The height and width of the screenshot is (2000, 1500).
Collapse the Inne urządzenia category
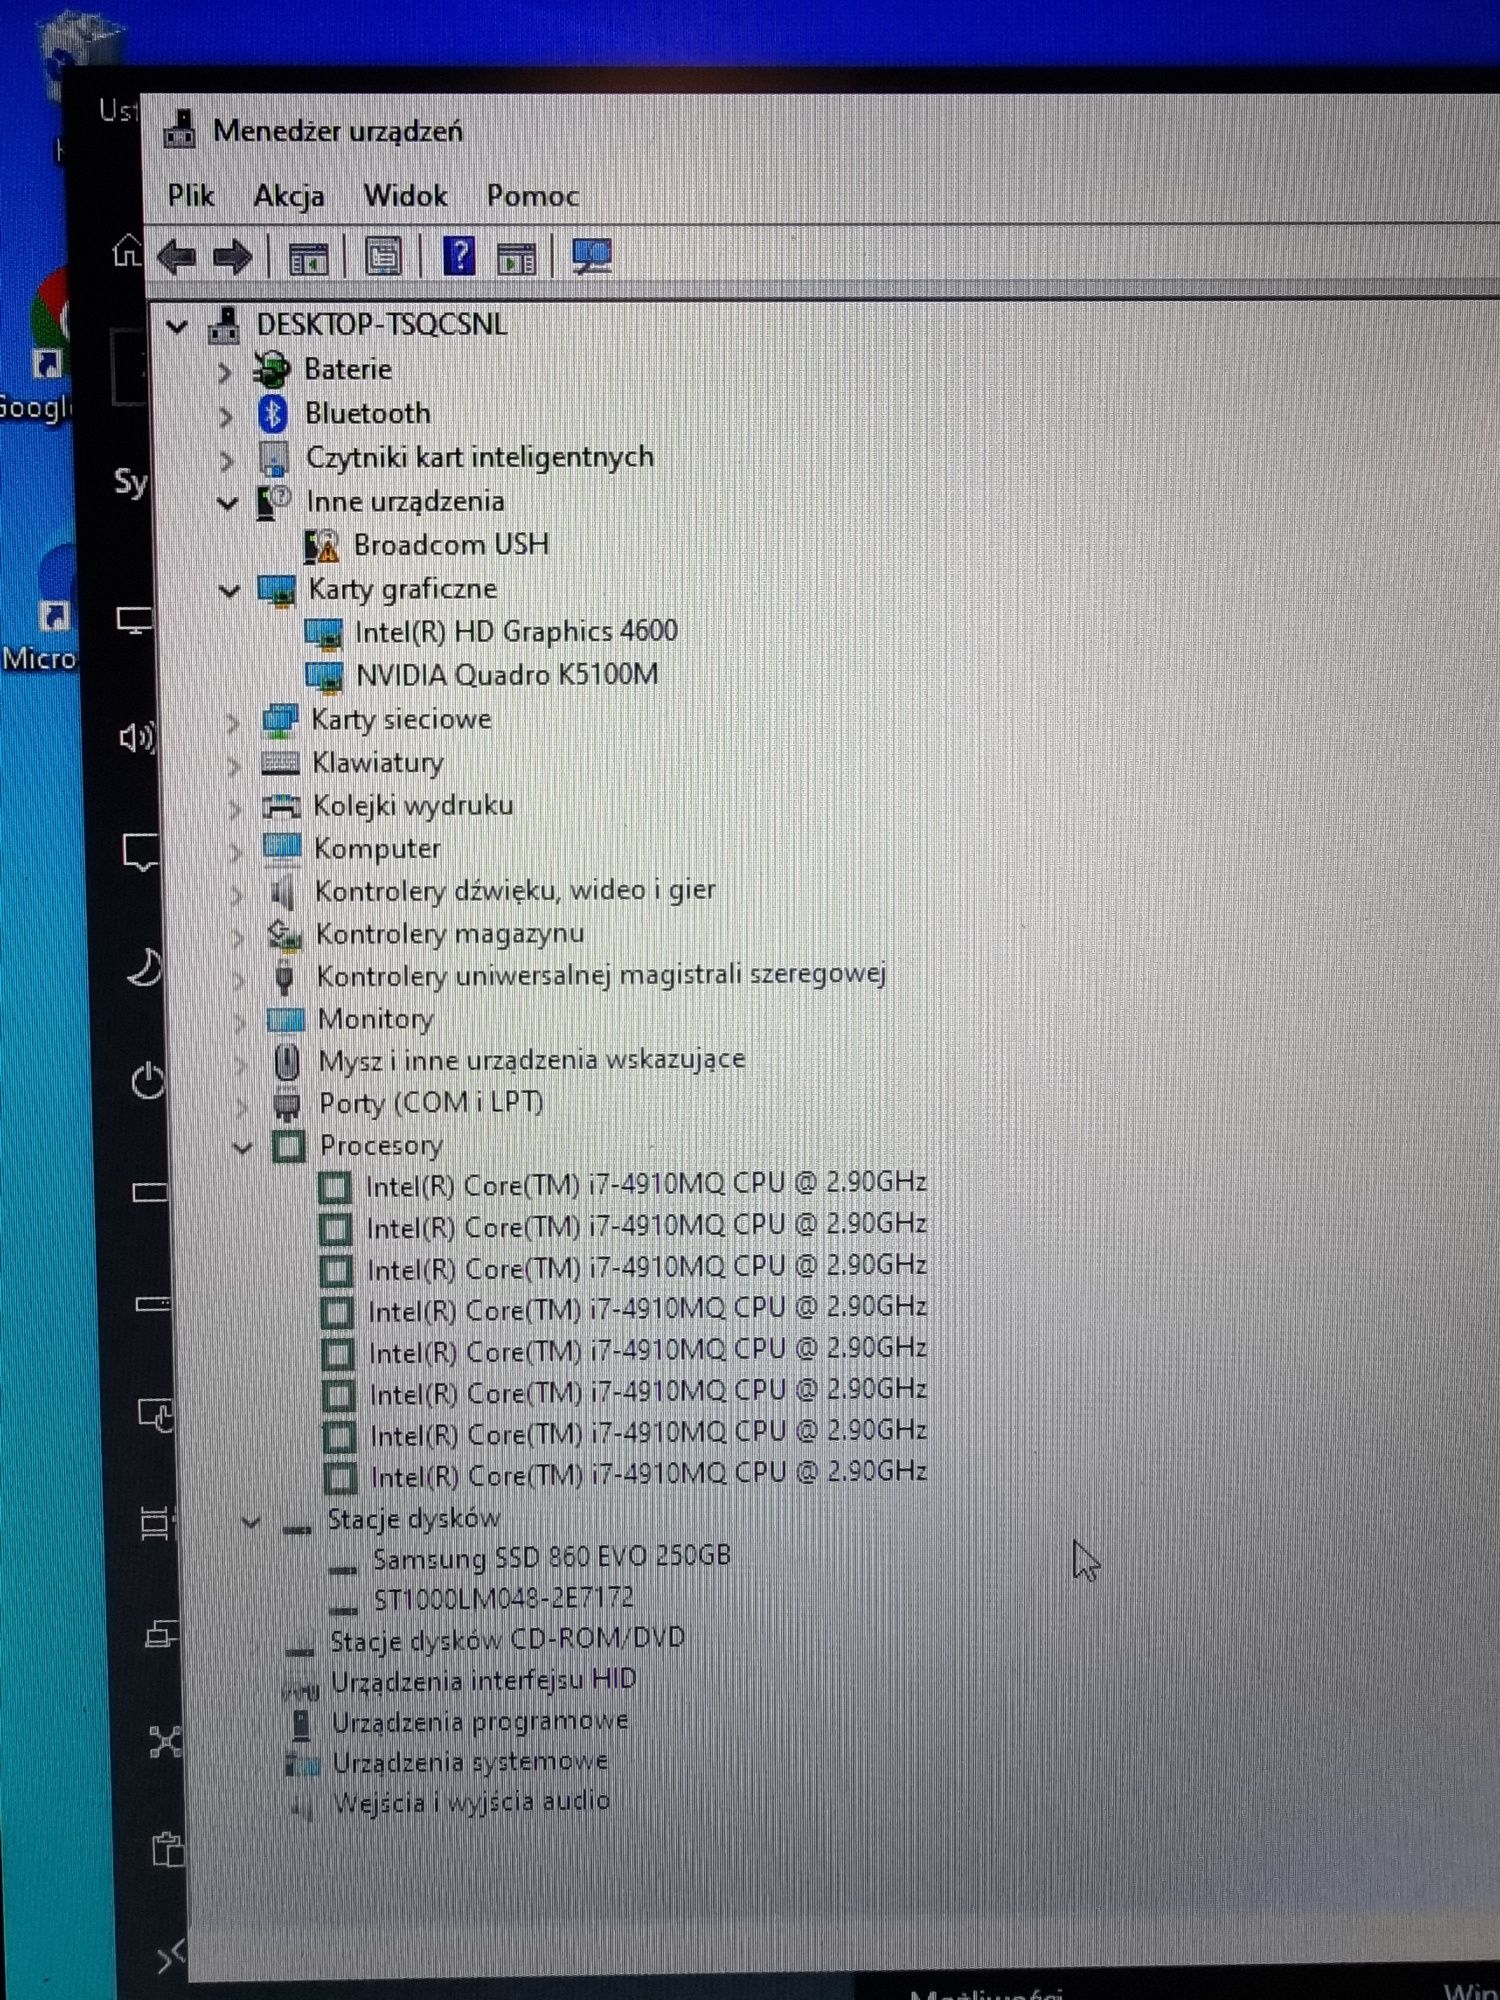(228, 503)
